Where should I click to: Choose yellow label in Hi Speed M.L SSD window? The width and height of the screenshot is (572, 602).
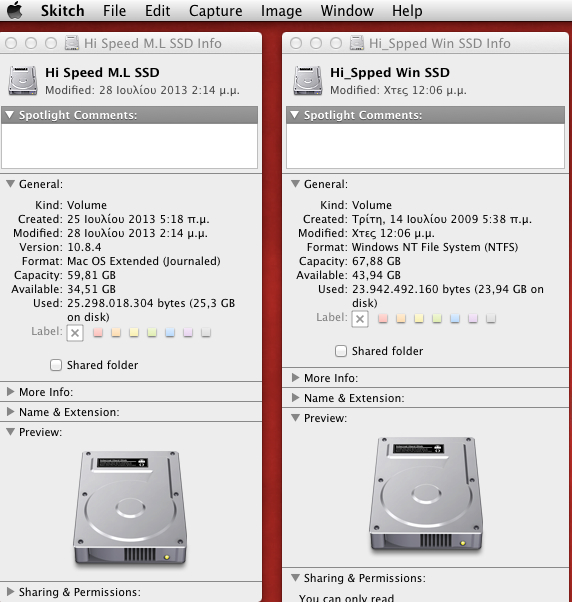click(134, 332)
